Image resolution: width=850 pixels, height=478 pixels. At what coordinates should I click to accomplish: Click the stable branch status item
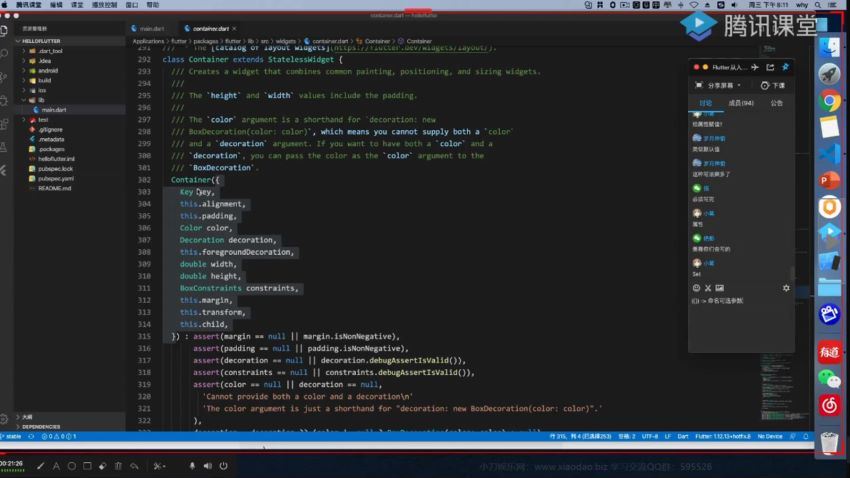[11, 436]
